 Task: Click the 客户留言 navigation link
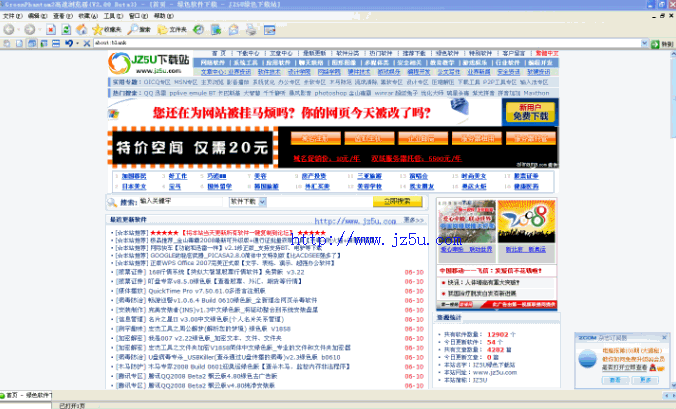513,53
